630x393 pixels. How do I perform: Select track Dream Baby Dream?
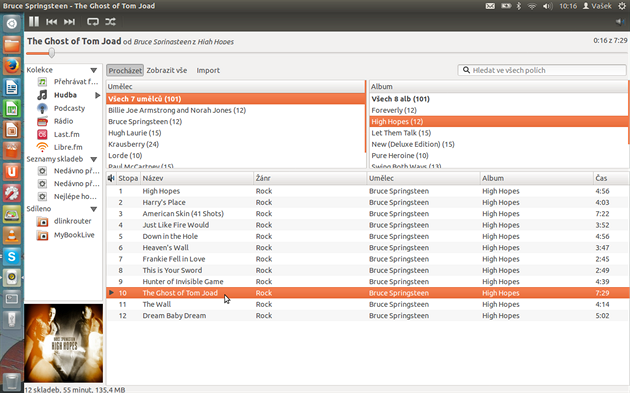tap(368, 315)
